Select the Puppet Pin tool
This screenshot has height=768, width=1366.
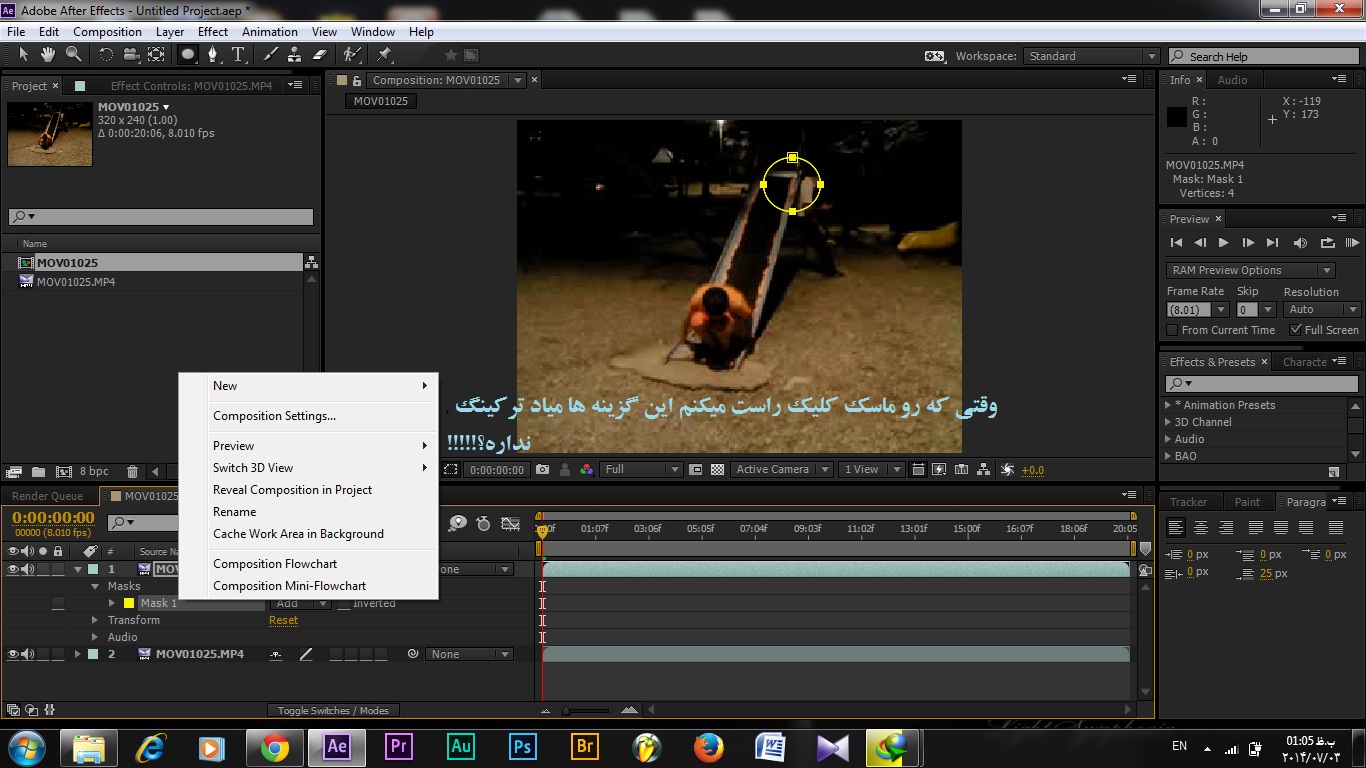[x=385, y=55]
